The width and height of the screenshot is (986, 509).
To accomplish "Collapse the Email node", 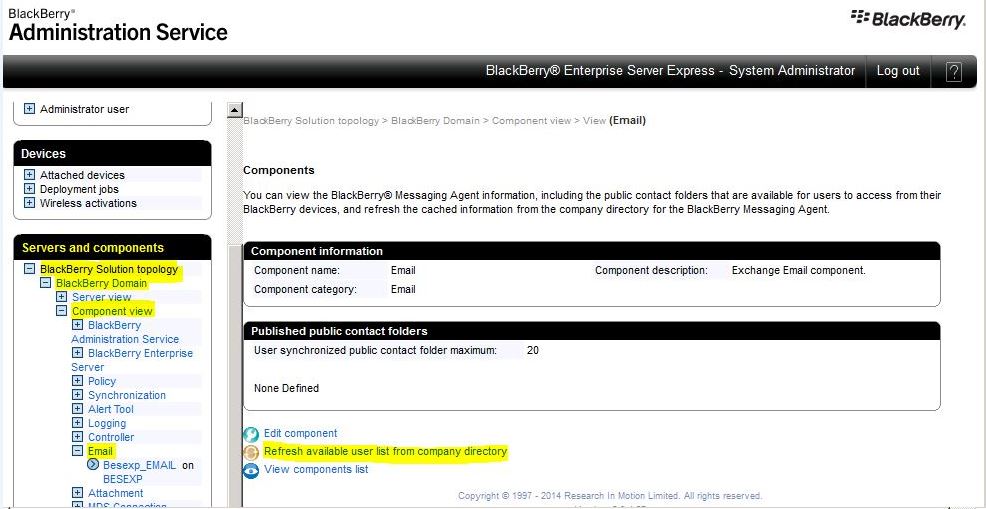I will (x=77, y=450).
